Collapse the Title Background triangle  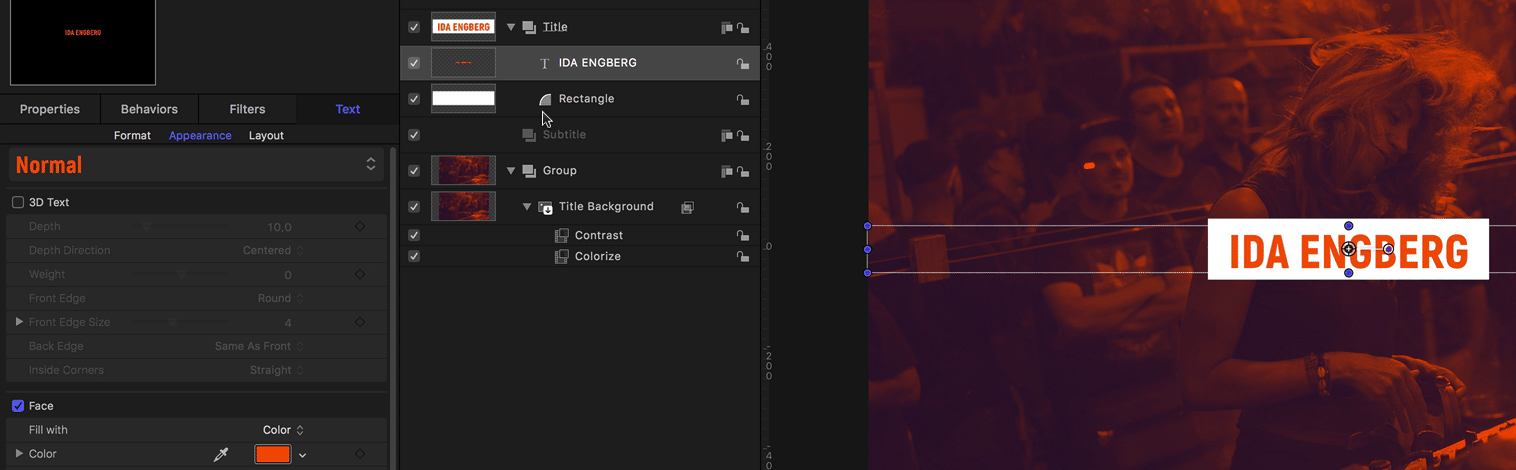(527, 207)
